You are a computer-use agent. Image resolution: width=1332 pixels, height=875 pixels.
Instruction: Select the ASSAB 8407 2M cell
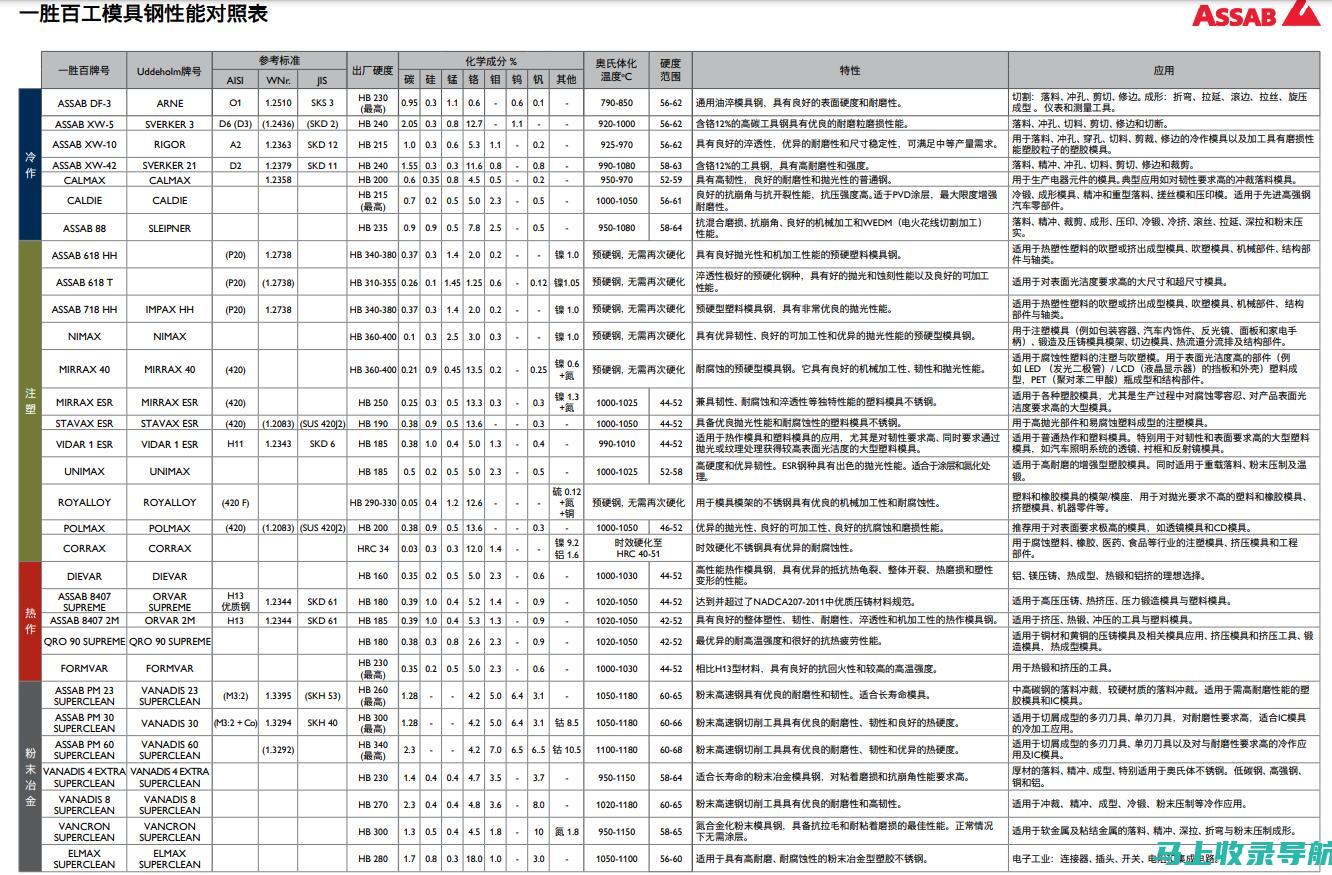[84, 620]
